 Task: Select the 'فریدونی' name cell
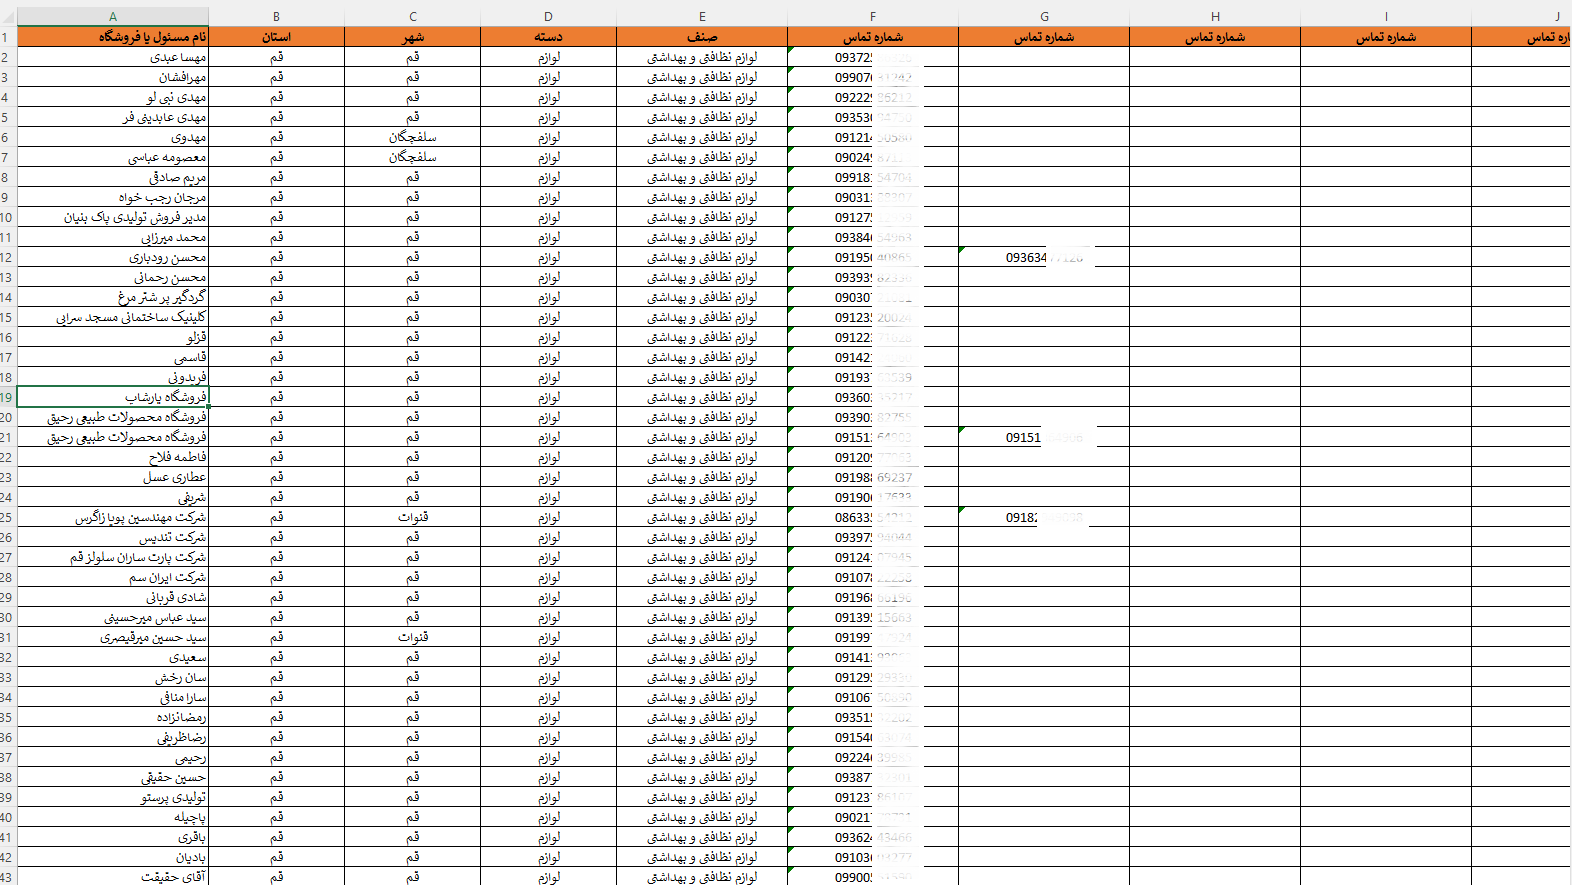pyautogui.click(x=113, y=377)
